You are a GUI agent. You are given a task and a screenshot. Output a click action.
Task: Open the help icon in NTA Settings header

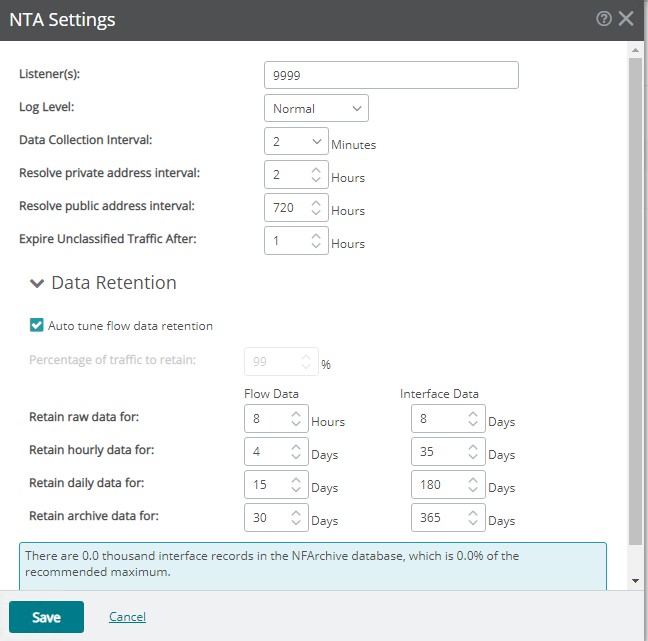click(604, 19)
